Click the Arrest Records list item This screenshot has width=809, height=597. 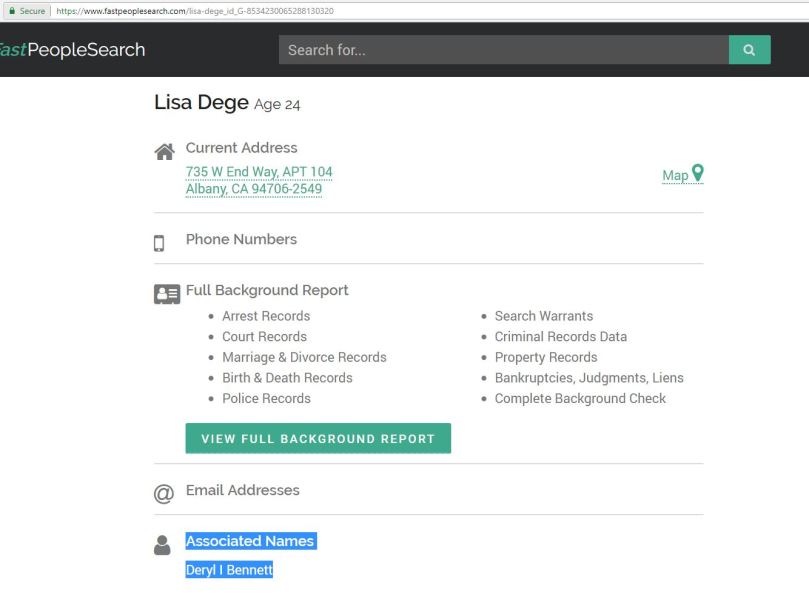(266, 316)
